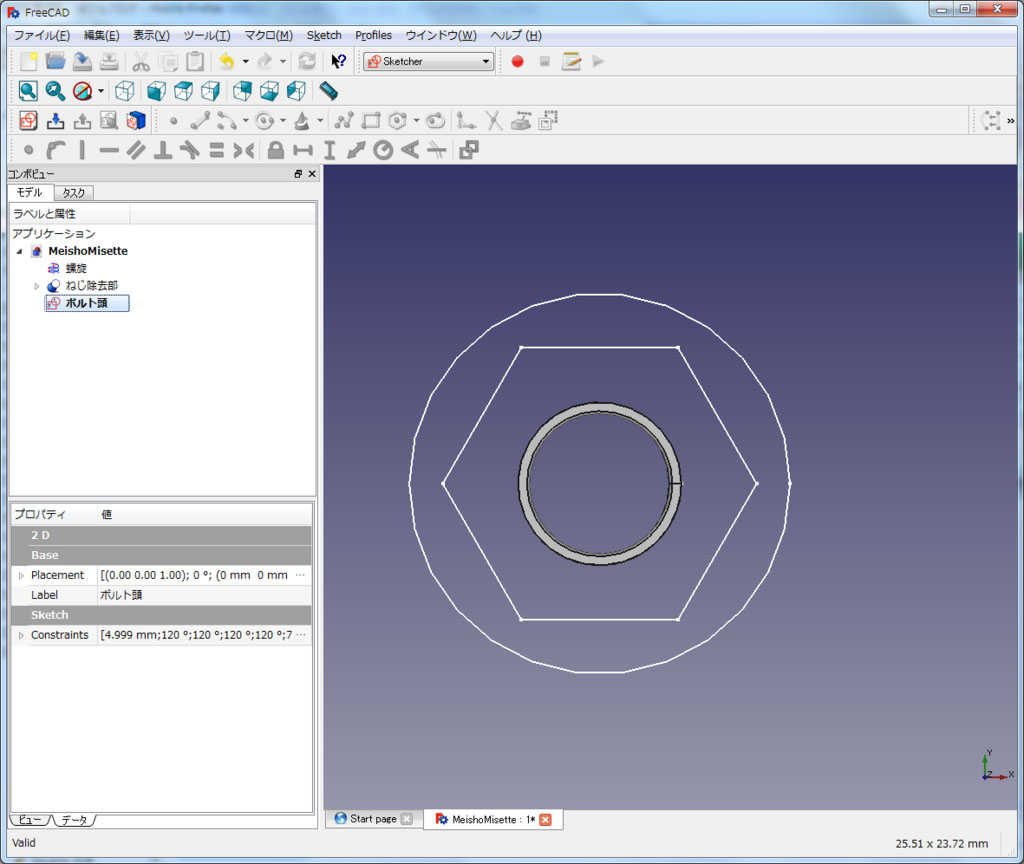
Task: Open the polygon tool dropdown arrow
Action: click(x=416, y=121)
